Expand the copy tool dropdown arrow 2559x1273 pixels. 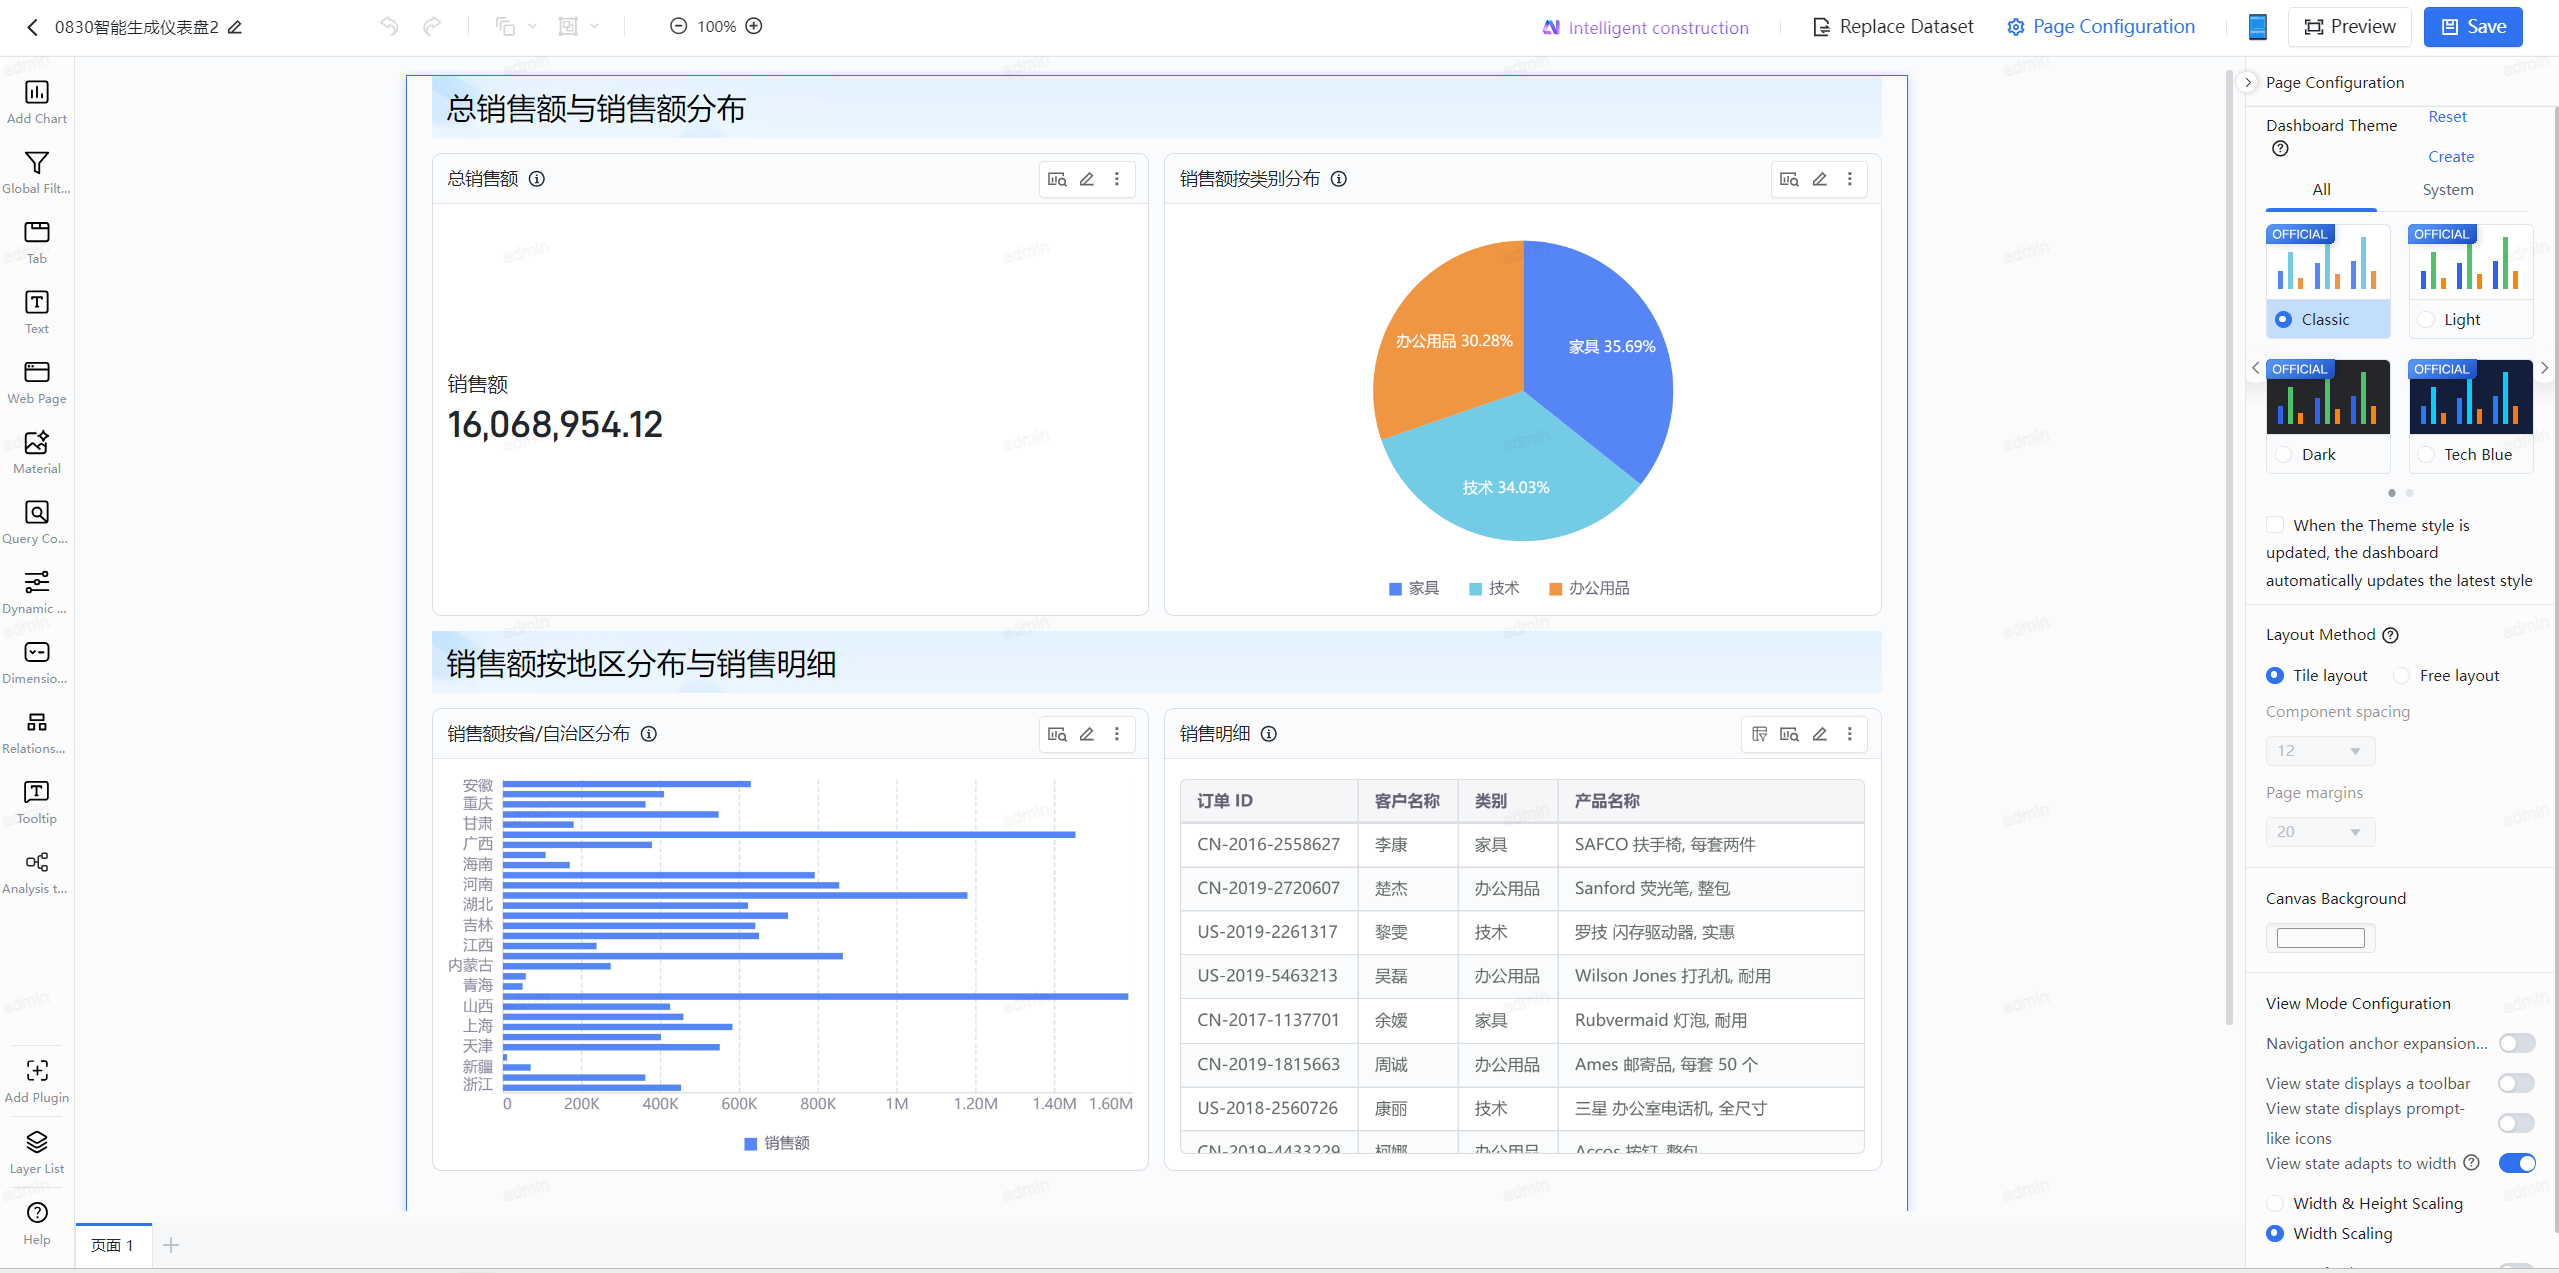pos(533,27)
